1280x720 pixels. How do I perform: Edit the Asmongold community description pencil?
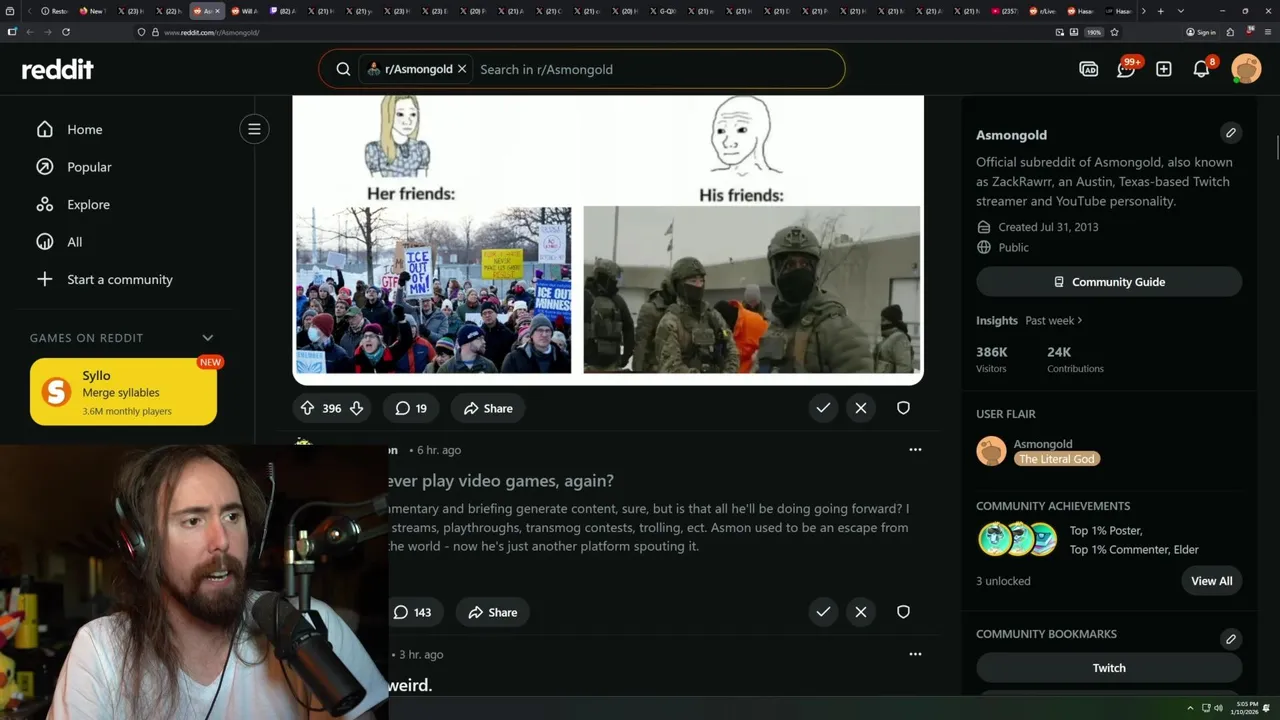click(1231, 132)
